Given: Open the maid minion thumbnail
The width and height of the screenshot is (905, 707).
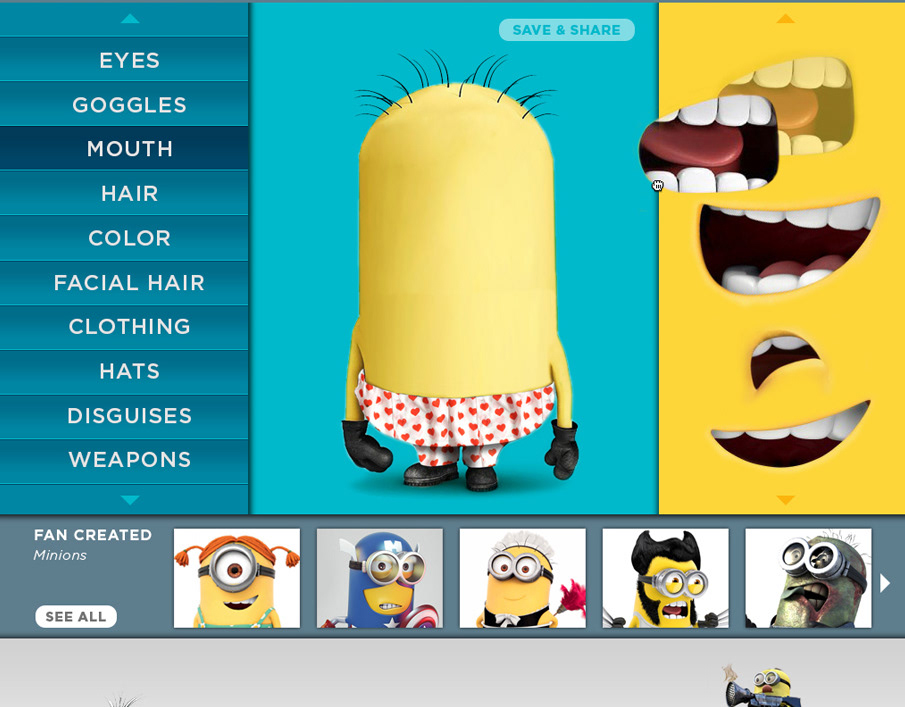Looking at the screenshot, I should [x=522, y=578].
